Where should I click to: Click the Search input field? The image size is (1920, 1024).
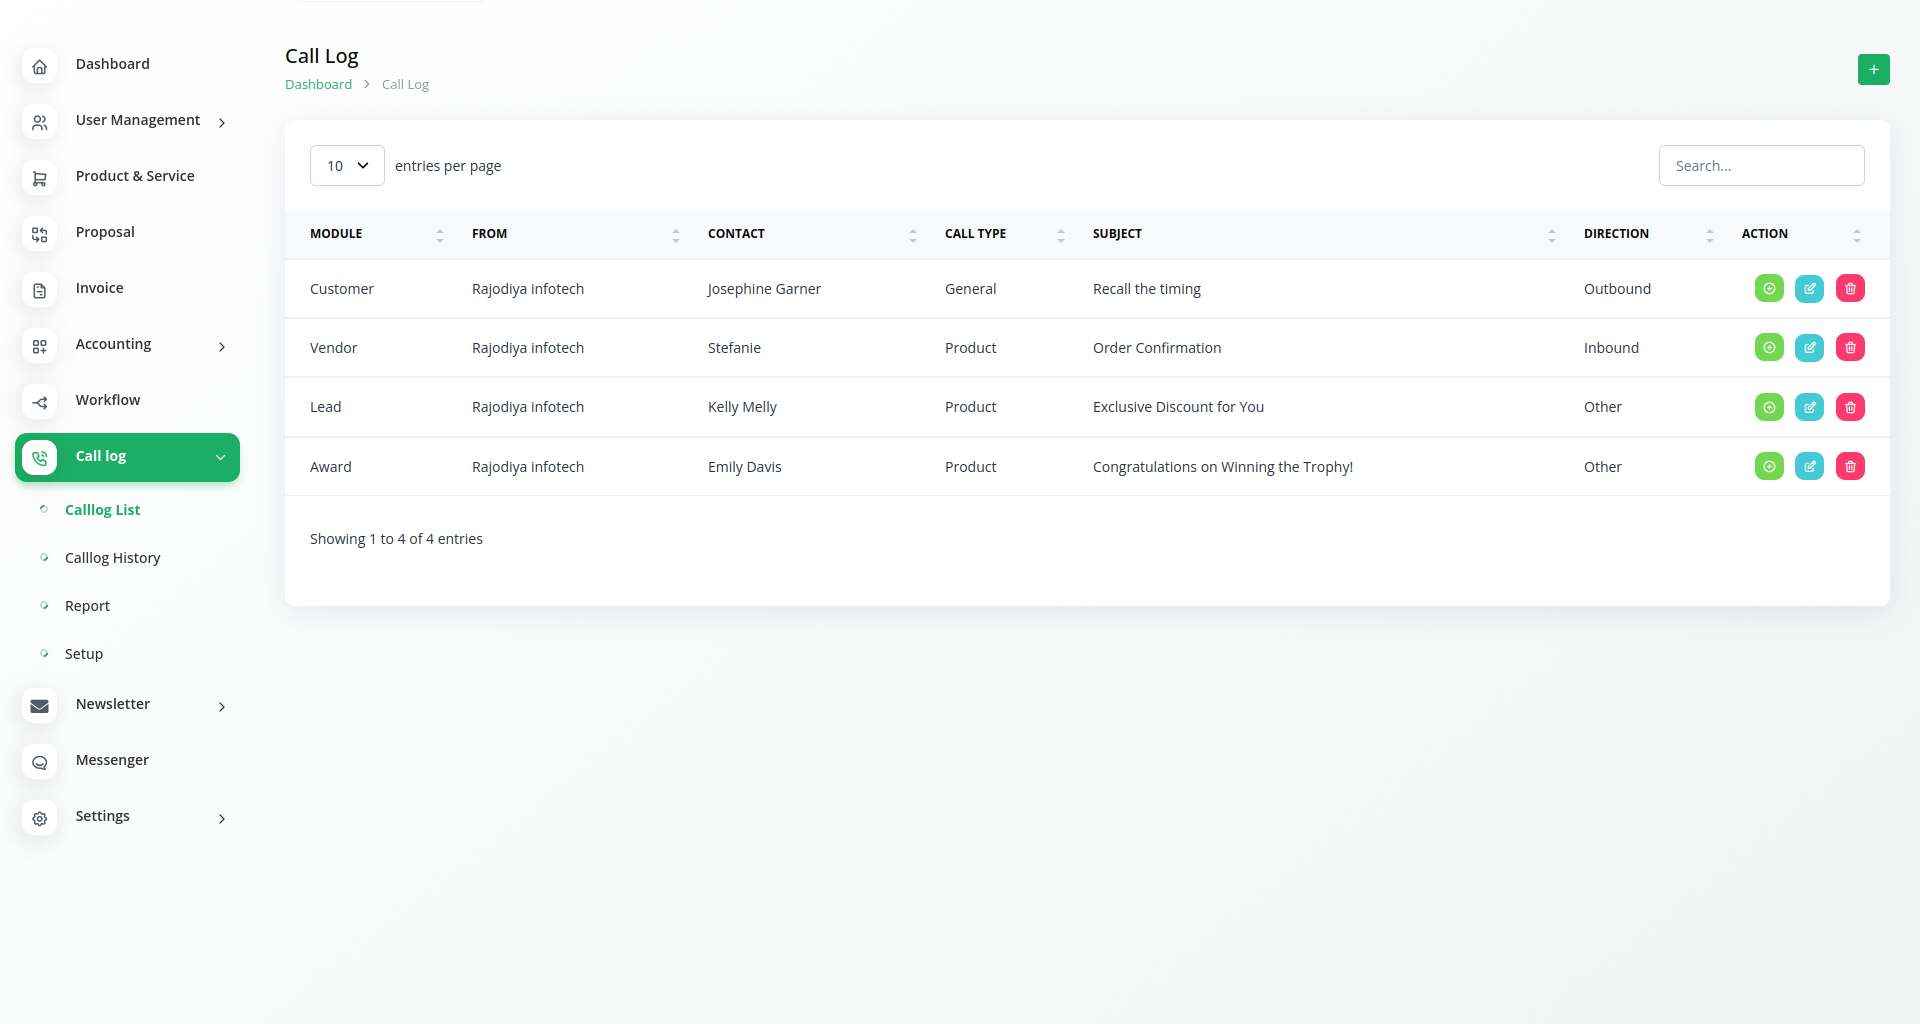[1761, 166]
